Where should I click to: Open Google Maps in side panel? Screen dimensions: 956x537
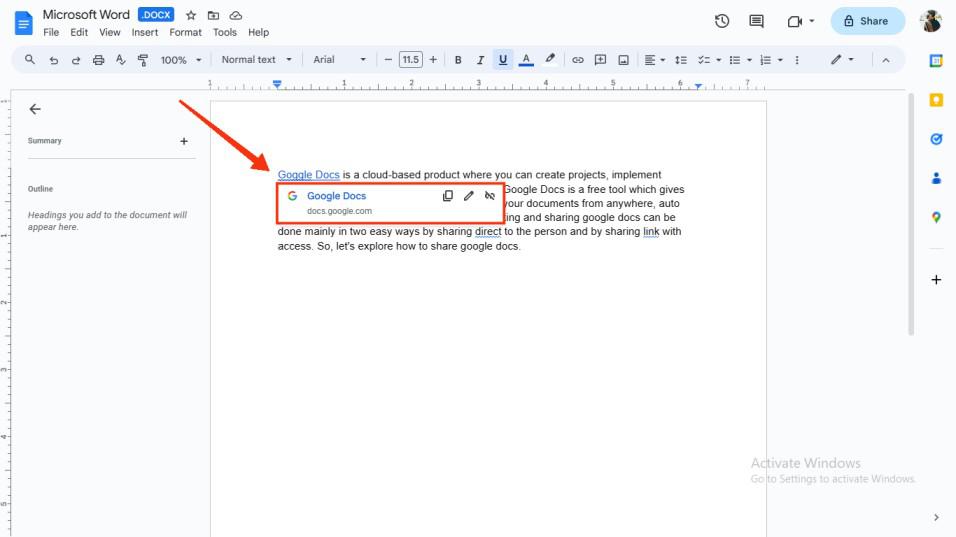[936, 217]
